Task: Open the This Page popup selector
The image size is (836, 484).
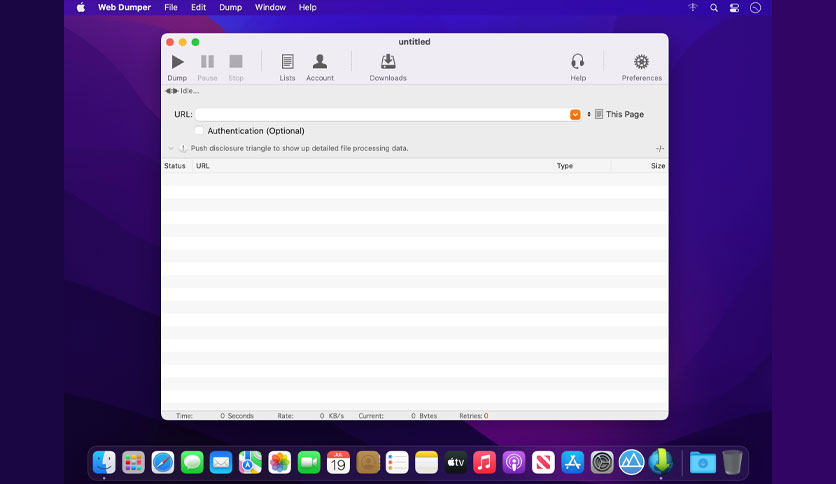Action: 616,114
